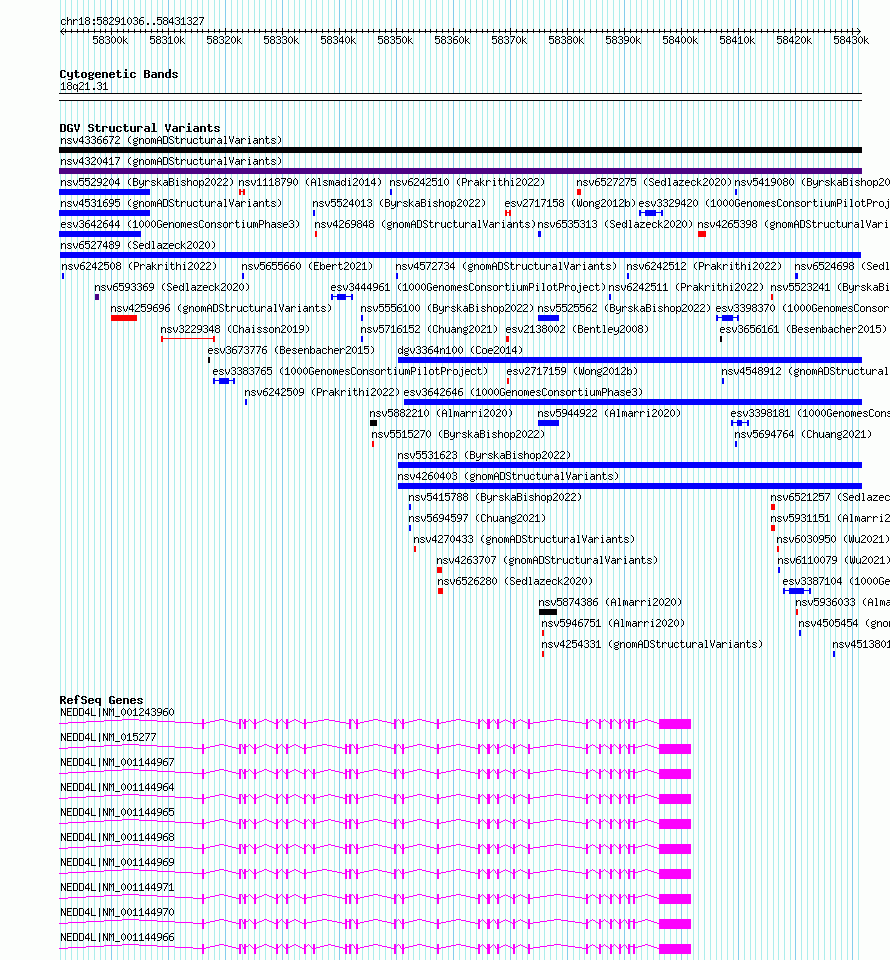The image size is (890, 960).
Task: Select nsv6535313 (Sedlazeck2020) label
Action: [x=615, y=224]
